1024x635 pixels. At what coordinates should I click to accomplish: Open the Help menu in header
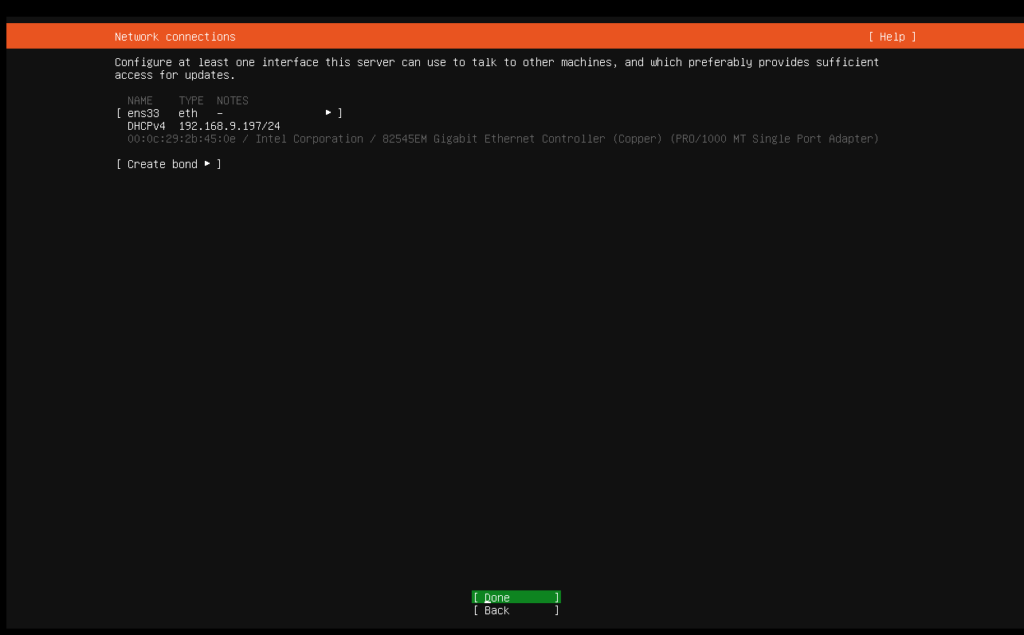pyautogui.click(x=892, y=37)
